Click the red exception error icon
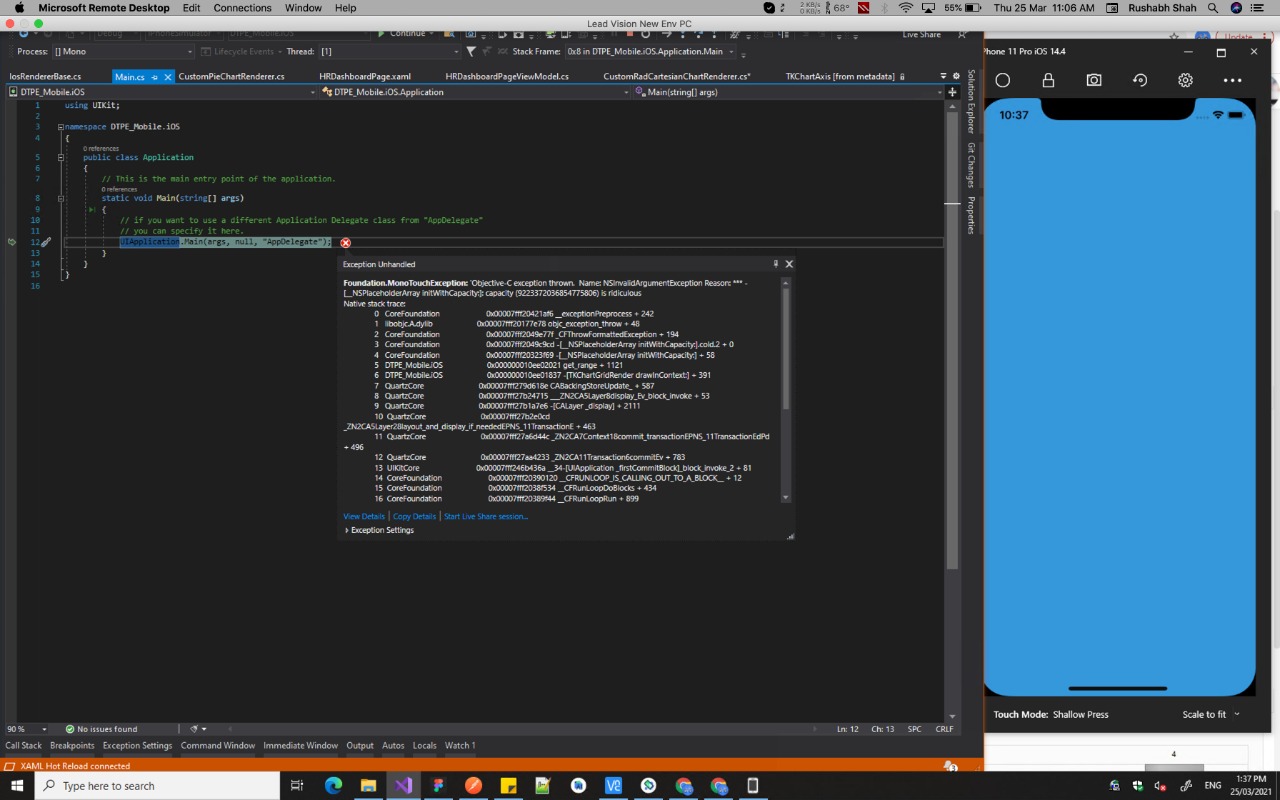The width and height of the screenshot is (1280, 800). (345, 243)
